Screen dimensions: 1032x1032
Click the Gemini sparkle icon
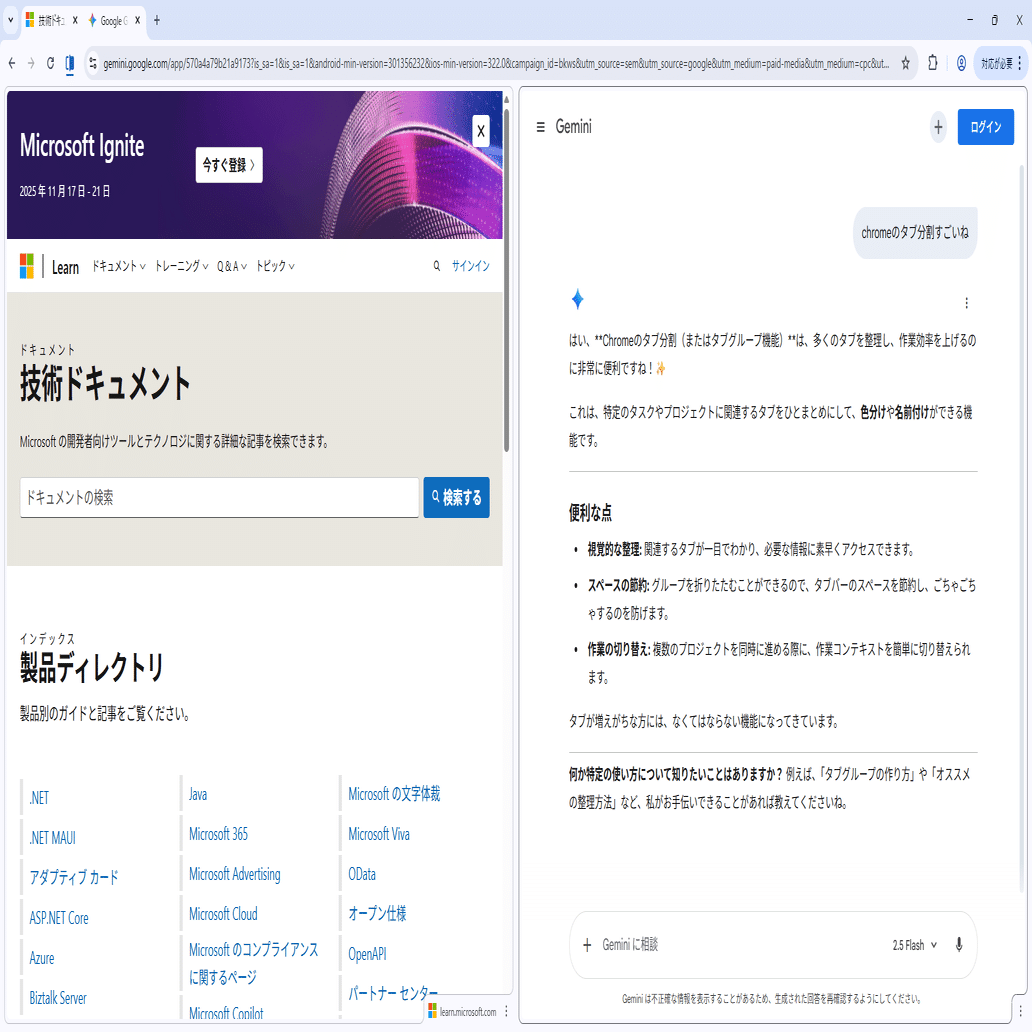click(x=577, y=299)
